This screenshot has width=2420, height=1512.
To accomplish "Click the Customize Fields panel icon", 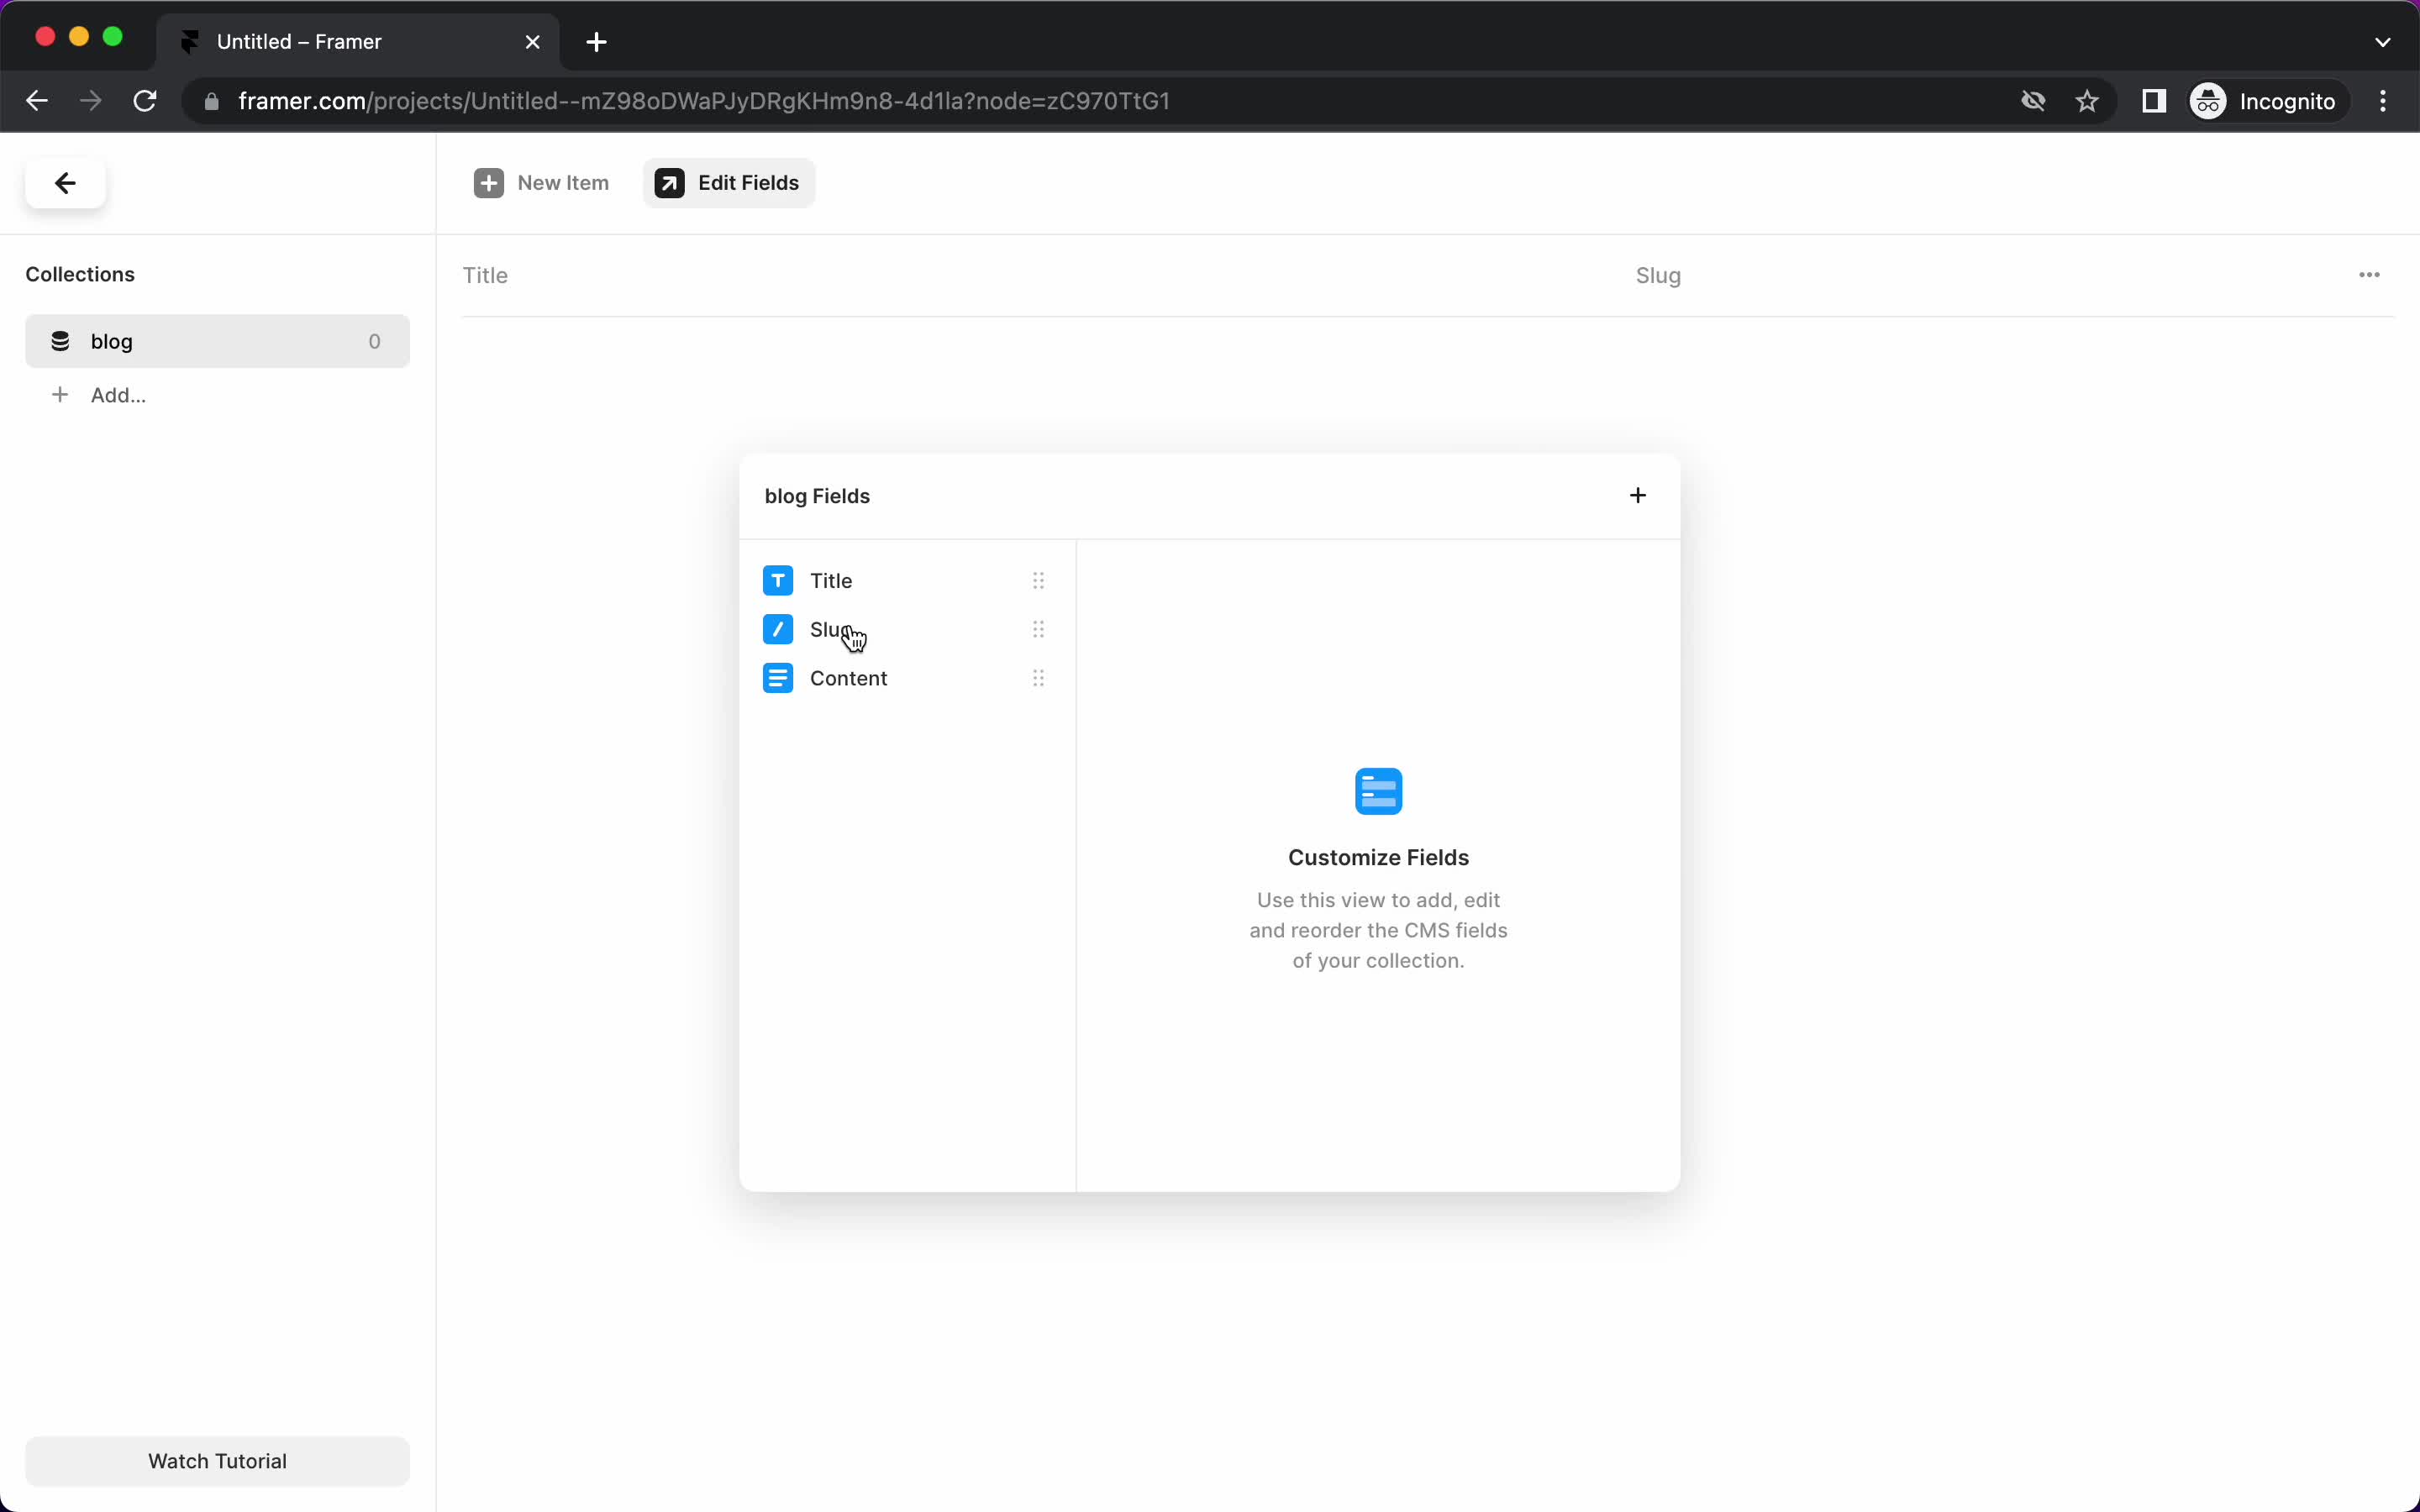I will click(1378, 790).
